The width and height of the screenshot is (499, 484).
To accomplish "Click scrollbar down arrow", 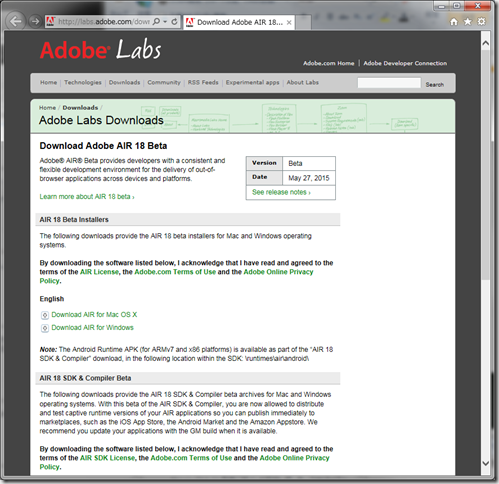I will (x=486, y=463).
